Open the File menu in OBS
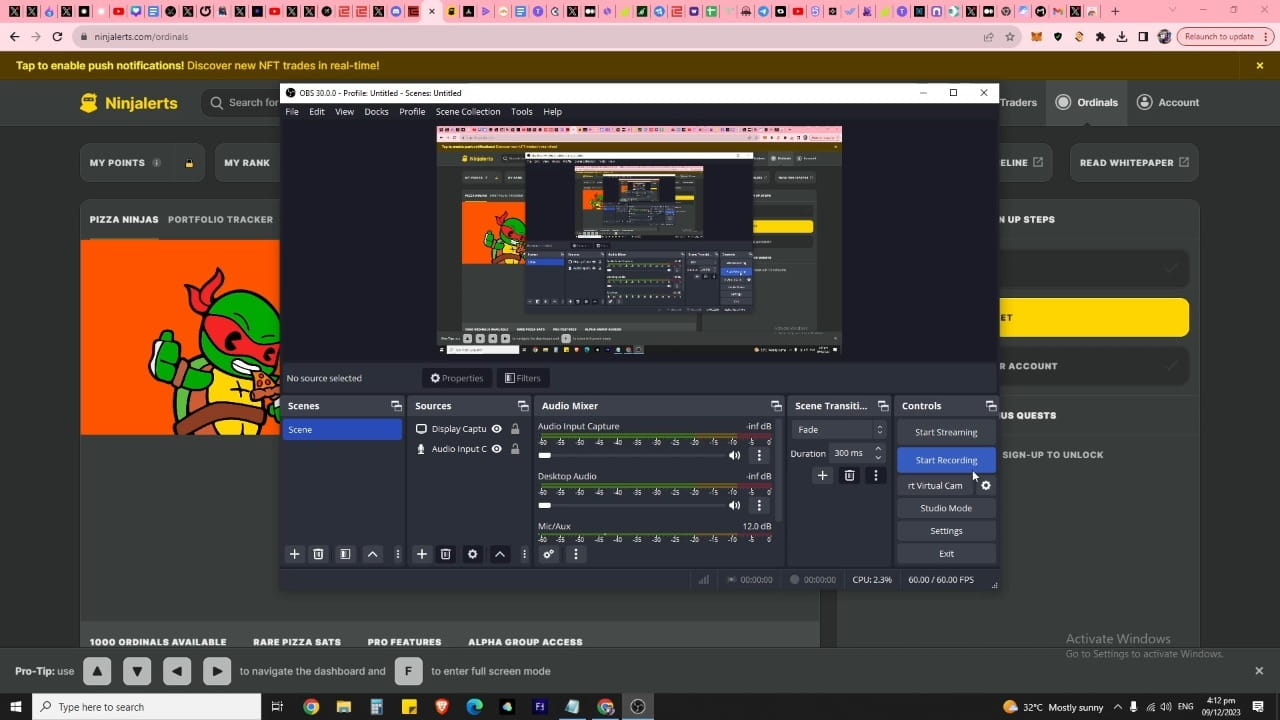The height and width of the screenshot is (720, 1280). point(292,112)
